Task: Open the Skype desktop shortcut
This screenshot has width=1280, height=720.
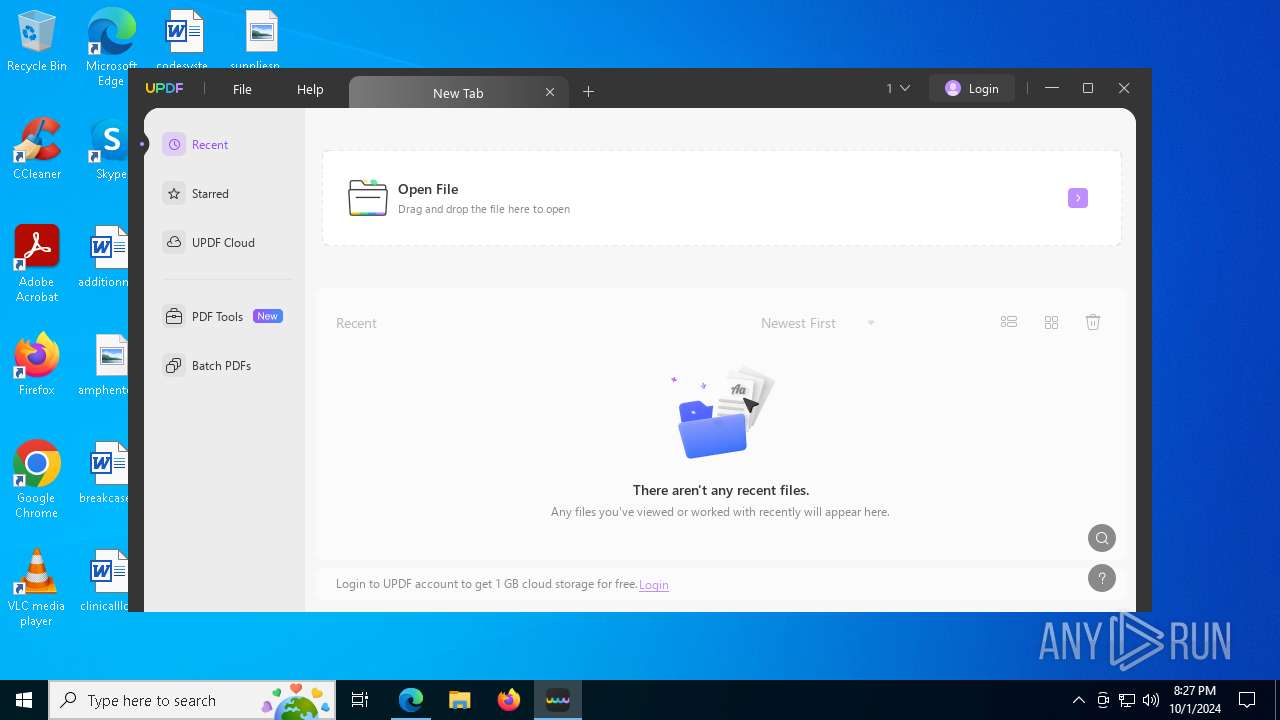Action: tap(110, 149)
